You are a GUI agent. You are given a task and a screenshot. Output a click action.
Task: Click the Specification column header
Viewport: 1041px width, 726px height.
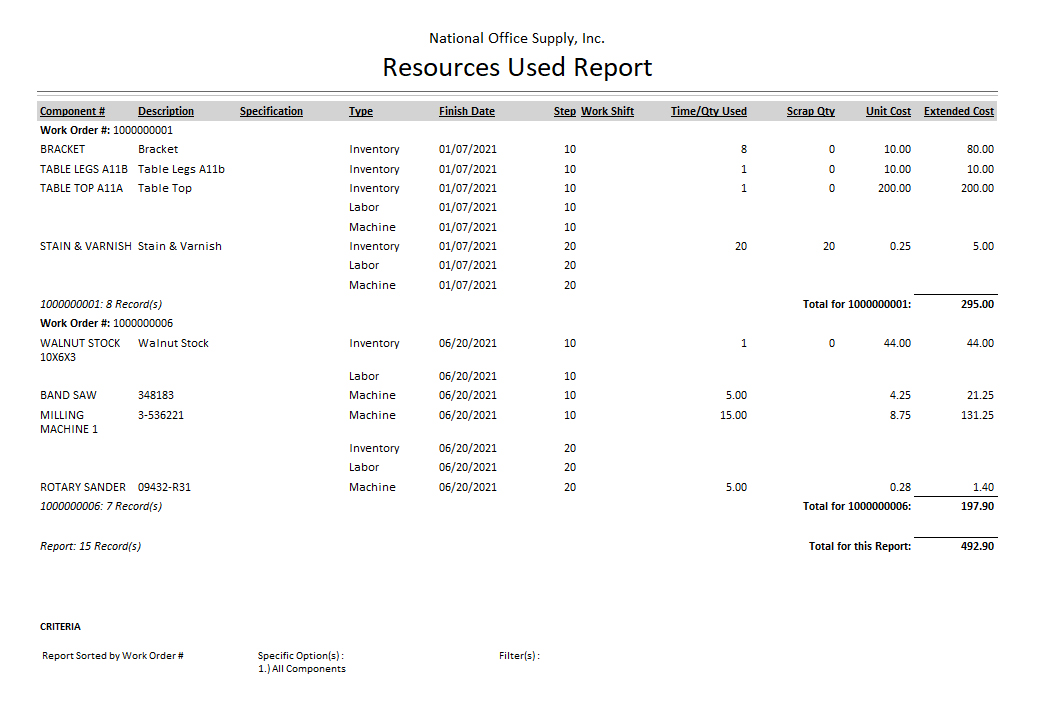[271, 111]
